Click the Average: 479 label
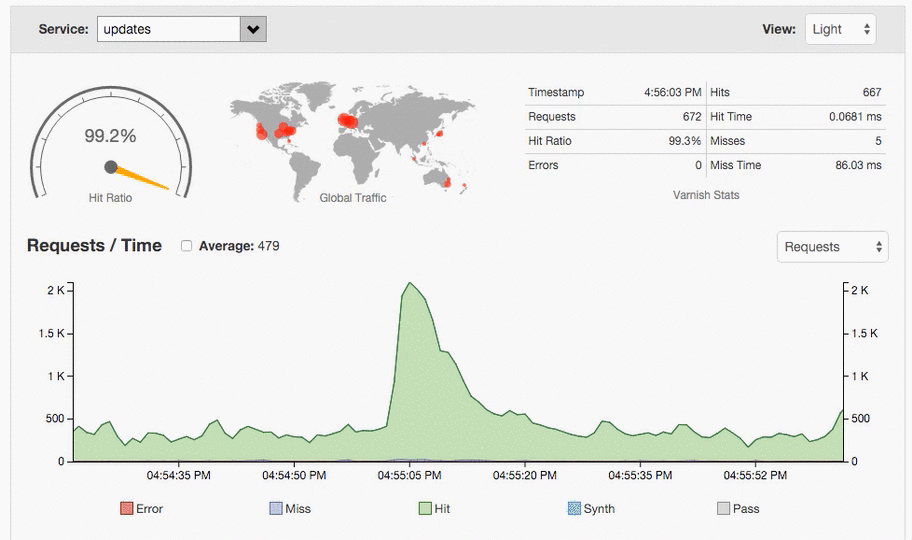The height and width of the screenshot is (540, 912). point(239,246)
